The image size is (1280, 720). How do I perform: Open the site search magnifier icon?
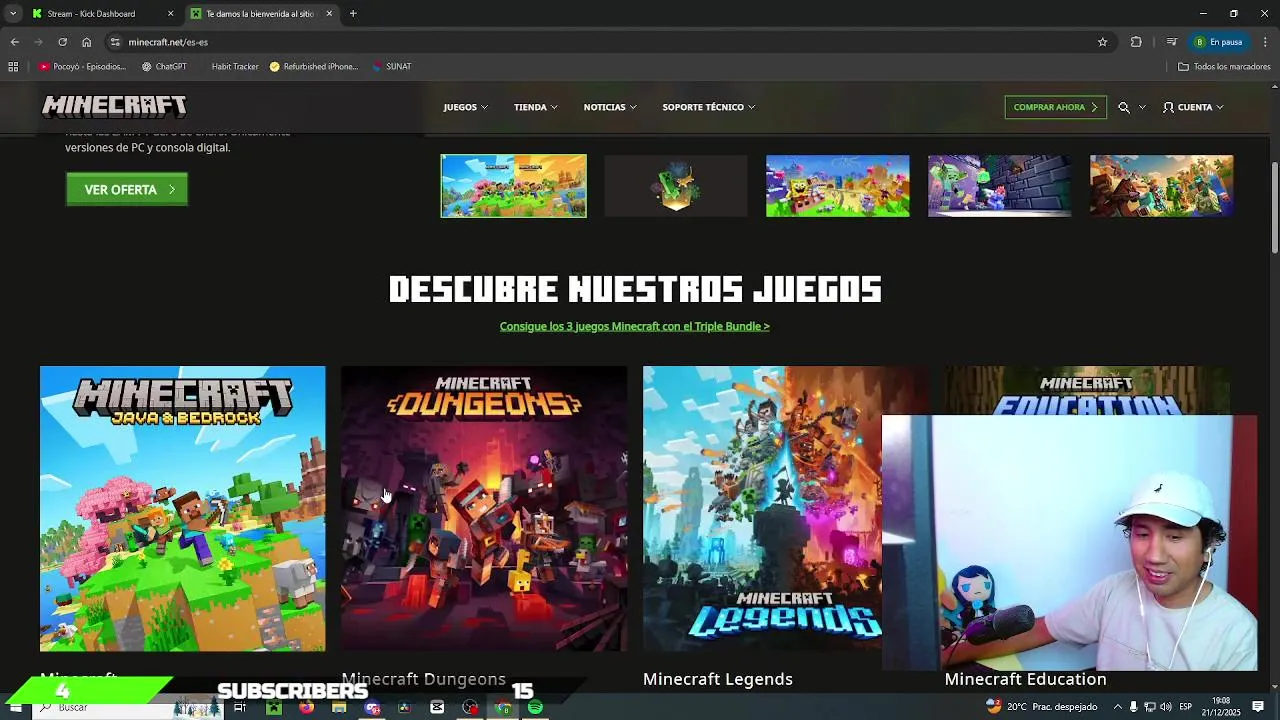pos(1124,107)
